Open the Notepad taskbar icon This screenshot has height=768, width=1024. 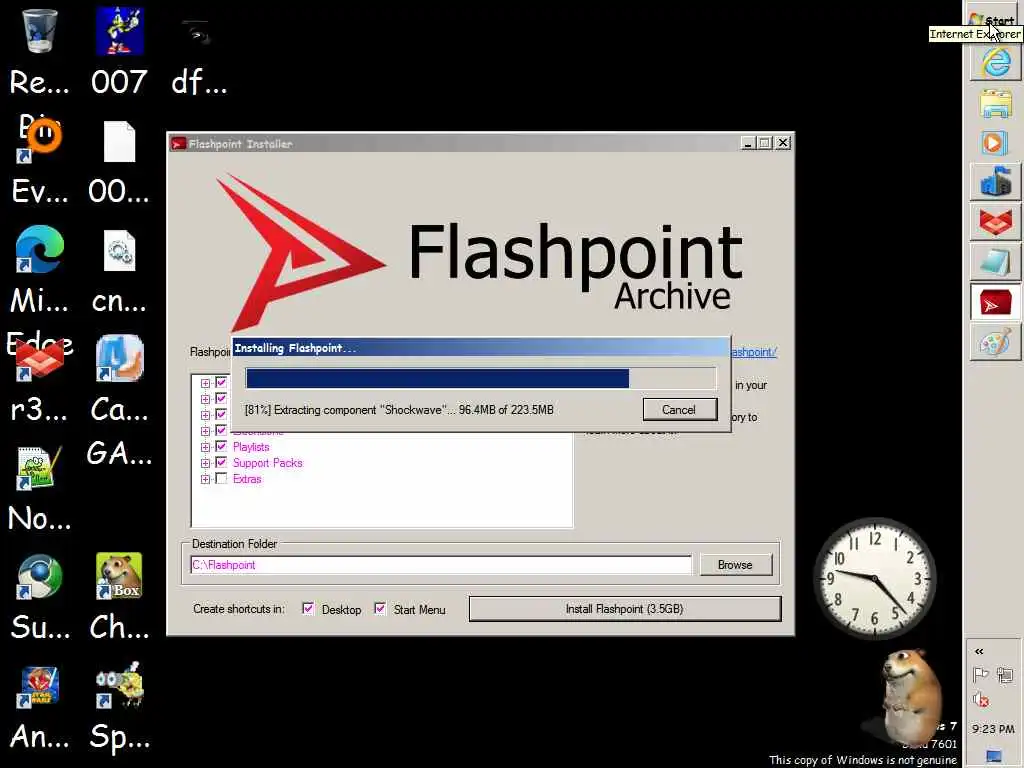point(995,261)
